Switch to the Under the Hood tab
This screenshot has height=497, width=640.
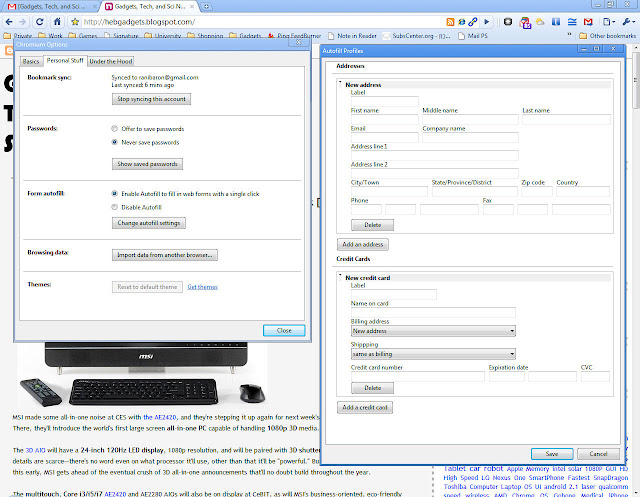pos(111,61)
